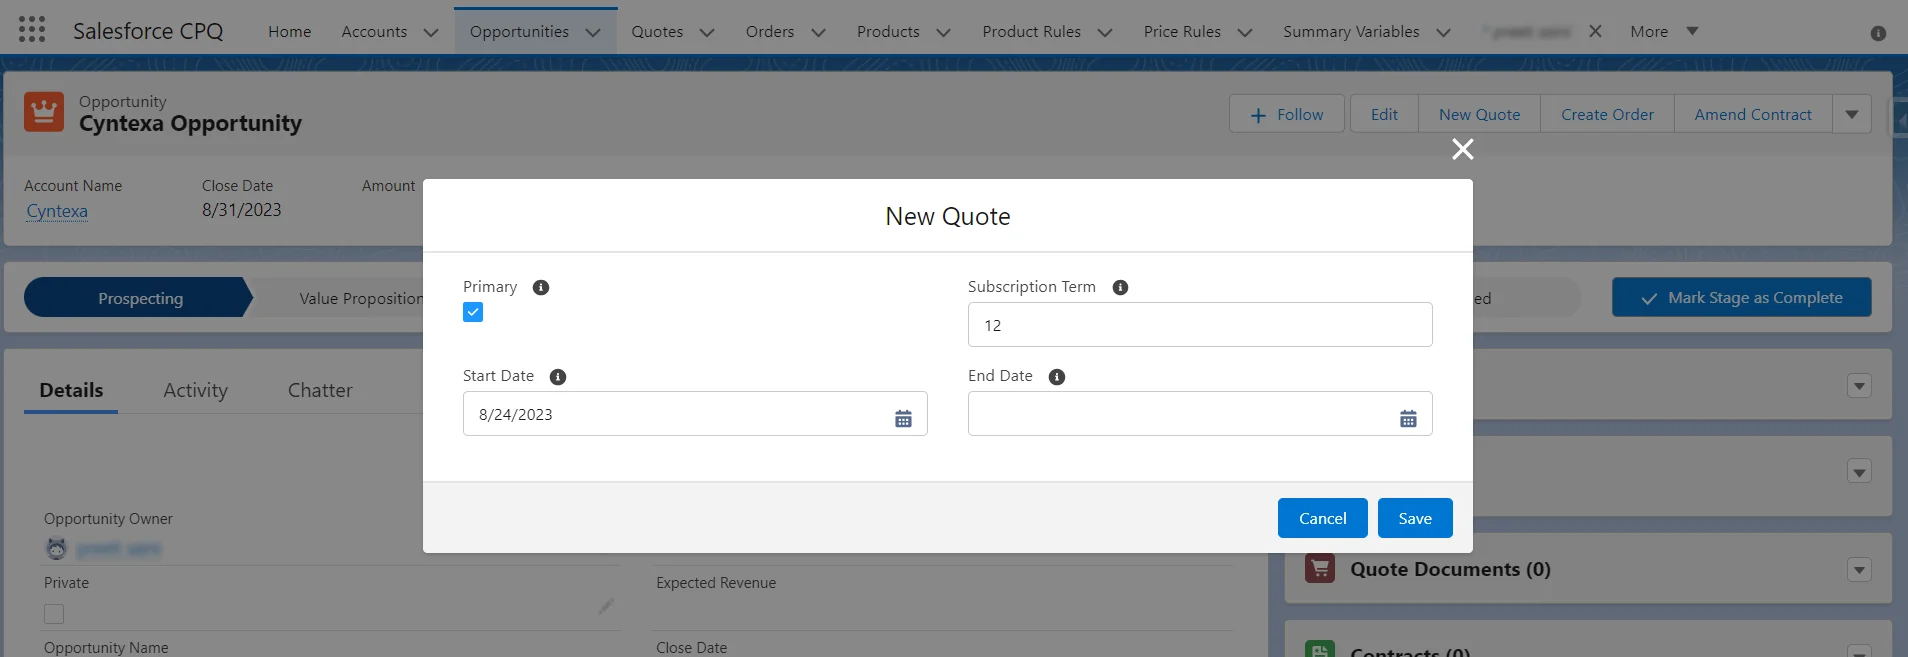
Task: Click the End Date input field
Action: tap(1200, 414)
